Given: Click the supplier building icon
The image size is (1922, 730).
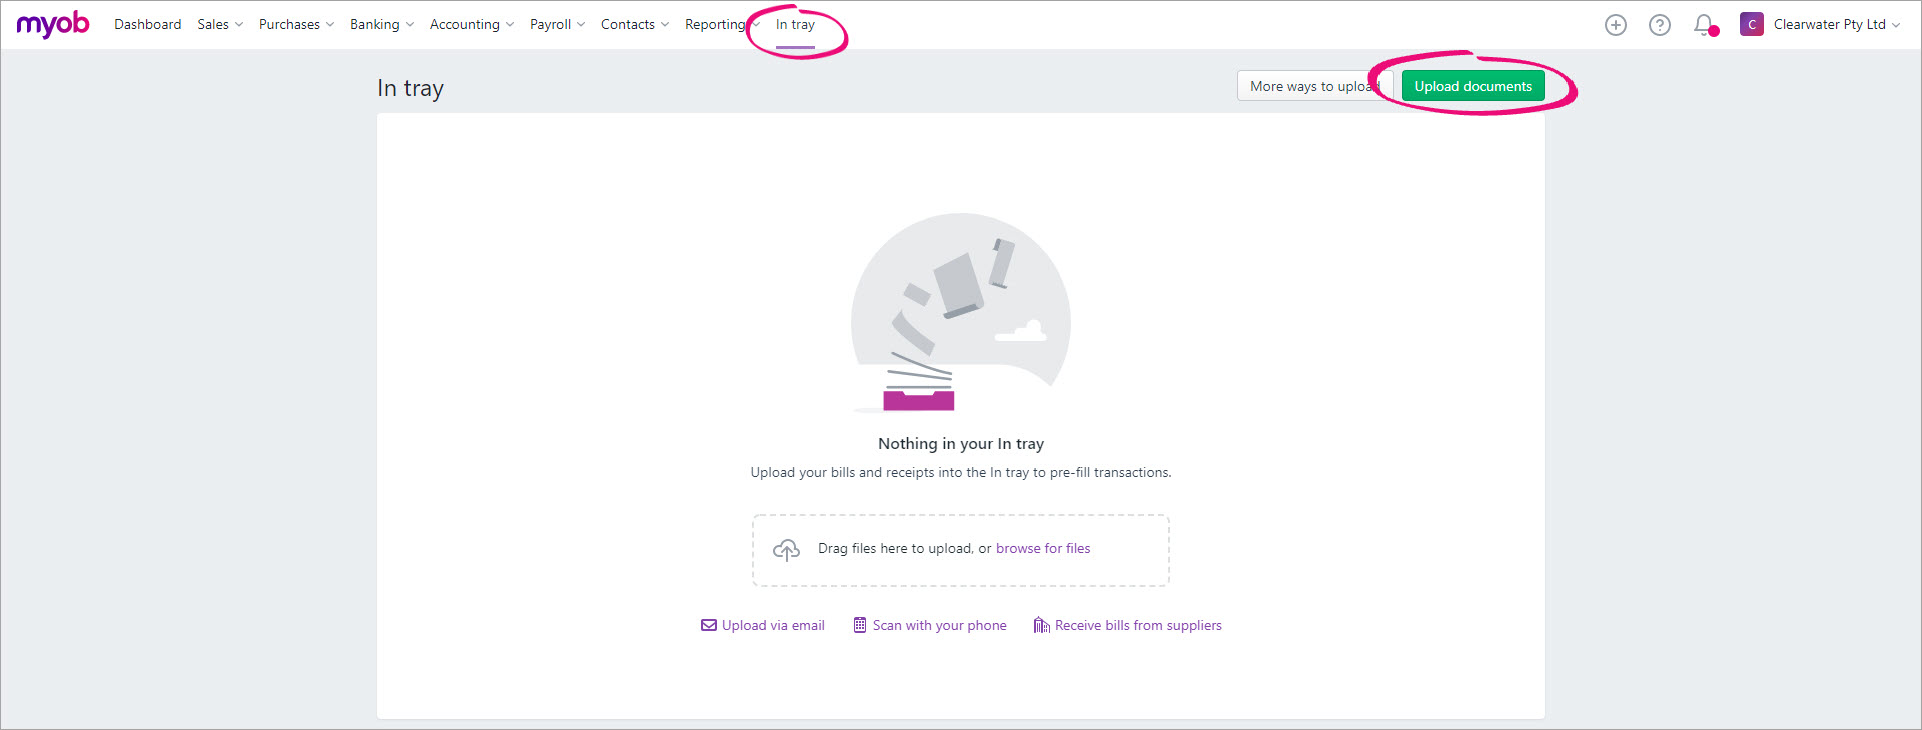Looking at the screenshot, I should click(x=1041, y=626).
